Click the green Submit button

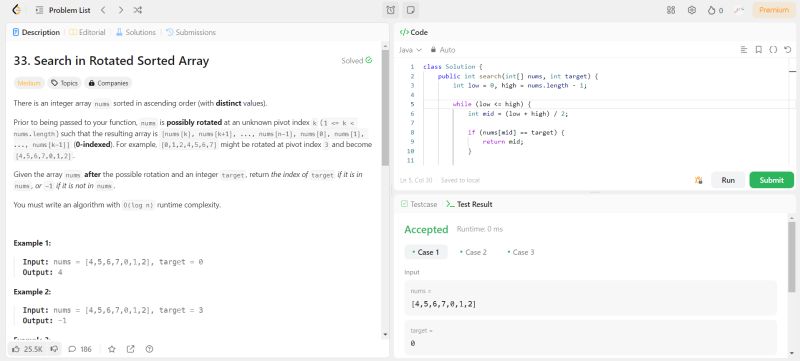pyautogui.click(x=771, y=180)
